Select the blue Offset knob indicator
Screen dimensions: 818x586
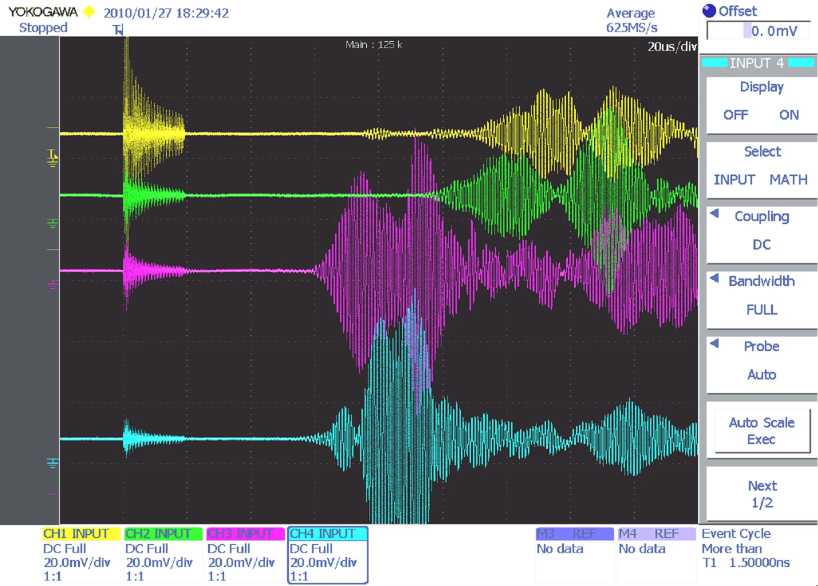tap(709, 11)
